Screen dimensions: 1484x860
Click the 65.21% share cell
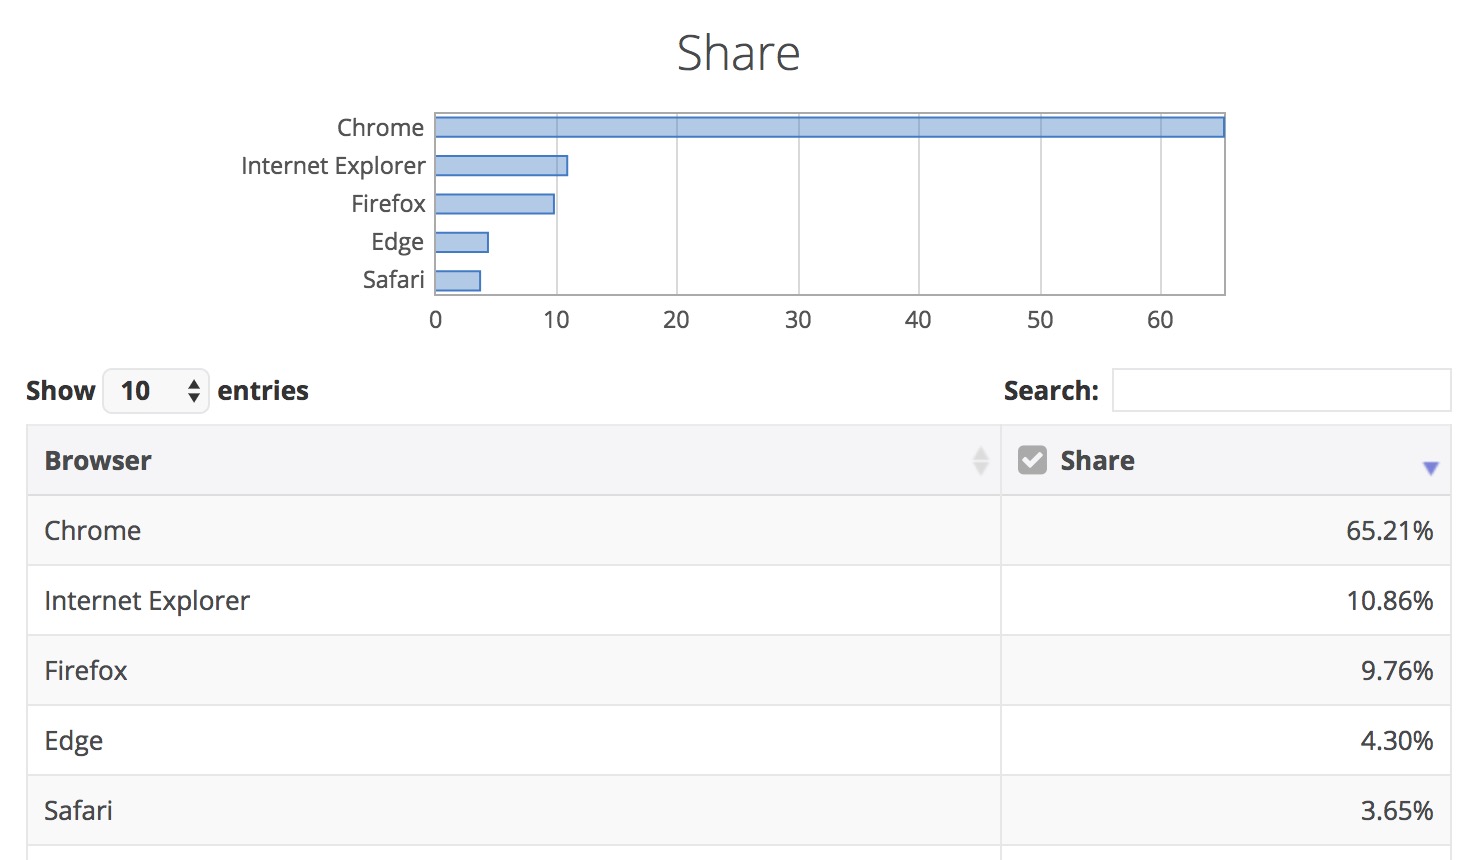point(1389,531)
